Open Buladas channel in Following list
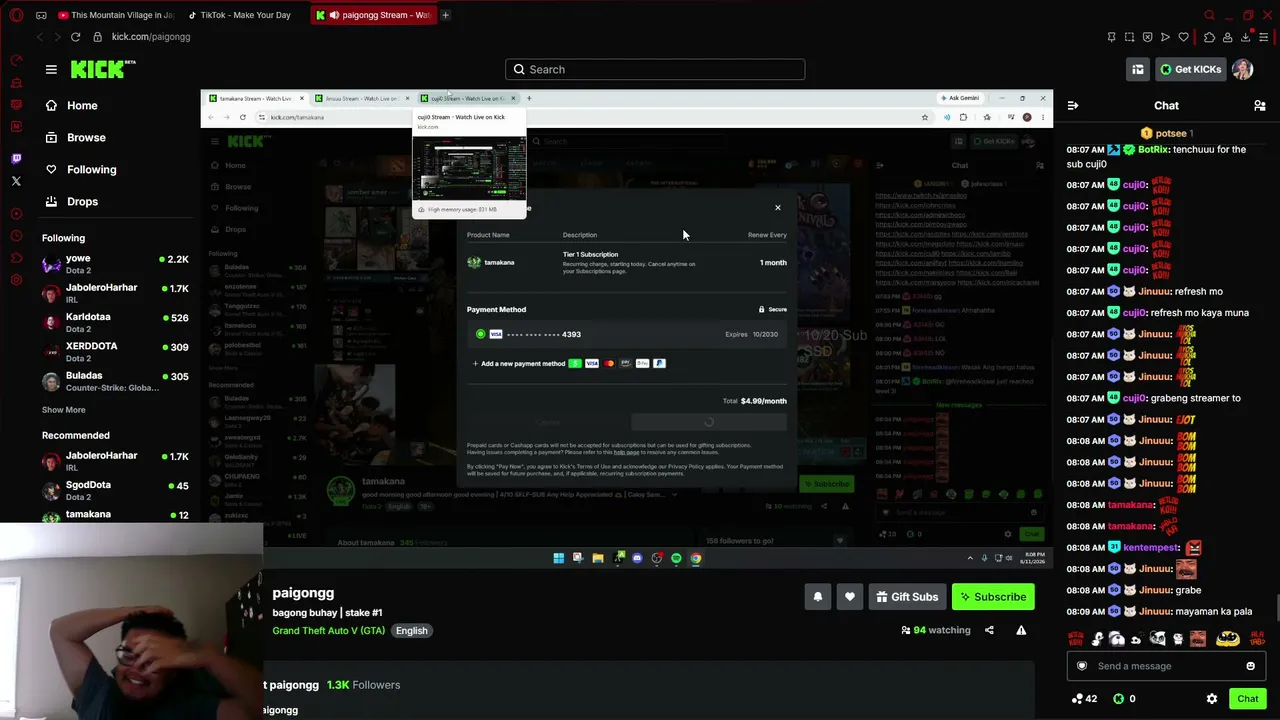Screen dimensions: 1280x720 (115, 381)
